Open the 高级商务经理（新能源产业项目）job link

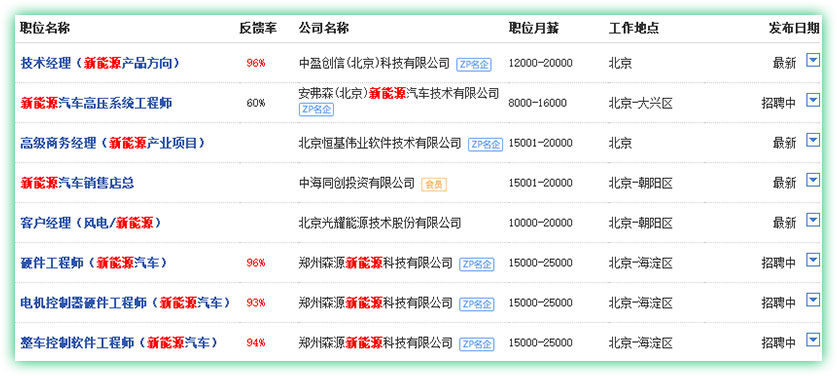(113, 143)
